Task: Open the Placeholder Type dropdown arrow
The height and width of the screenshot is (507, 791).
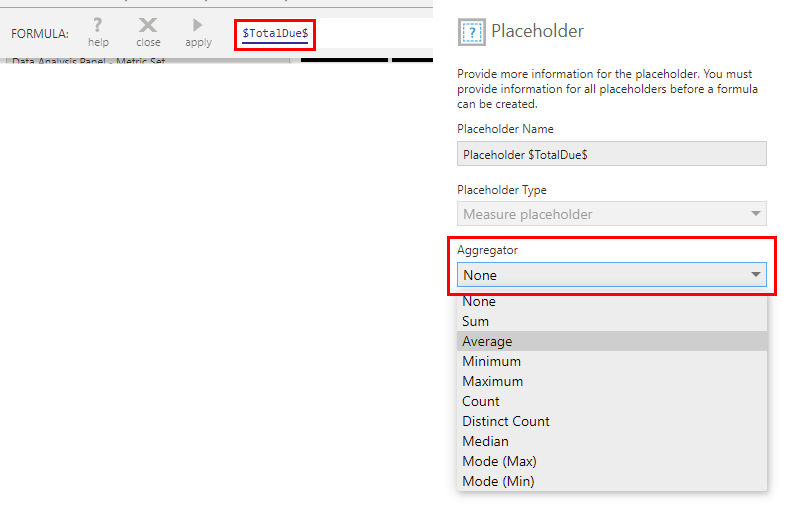Action: [755, 213]
